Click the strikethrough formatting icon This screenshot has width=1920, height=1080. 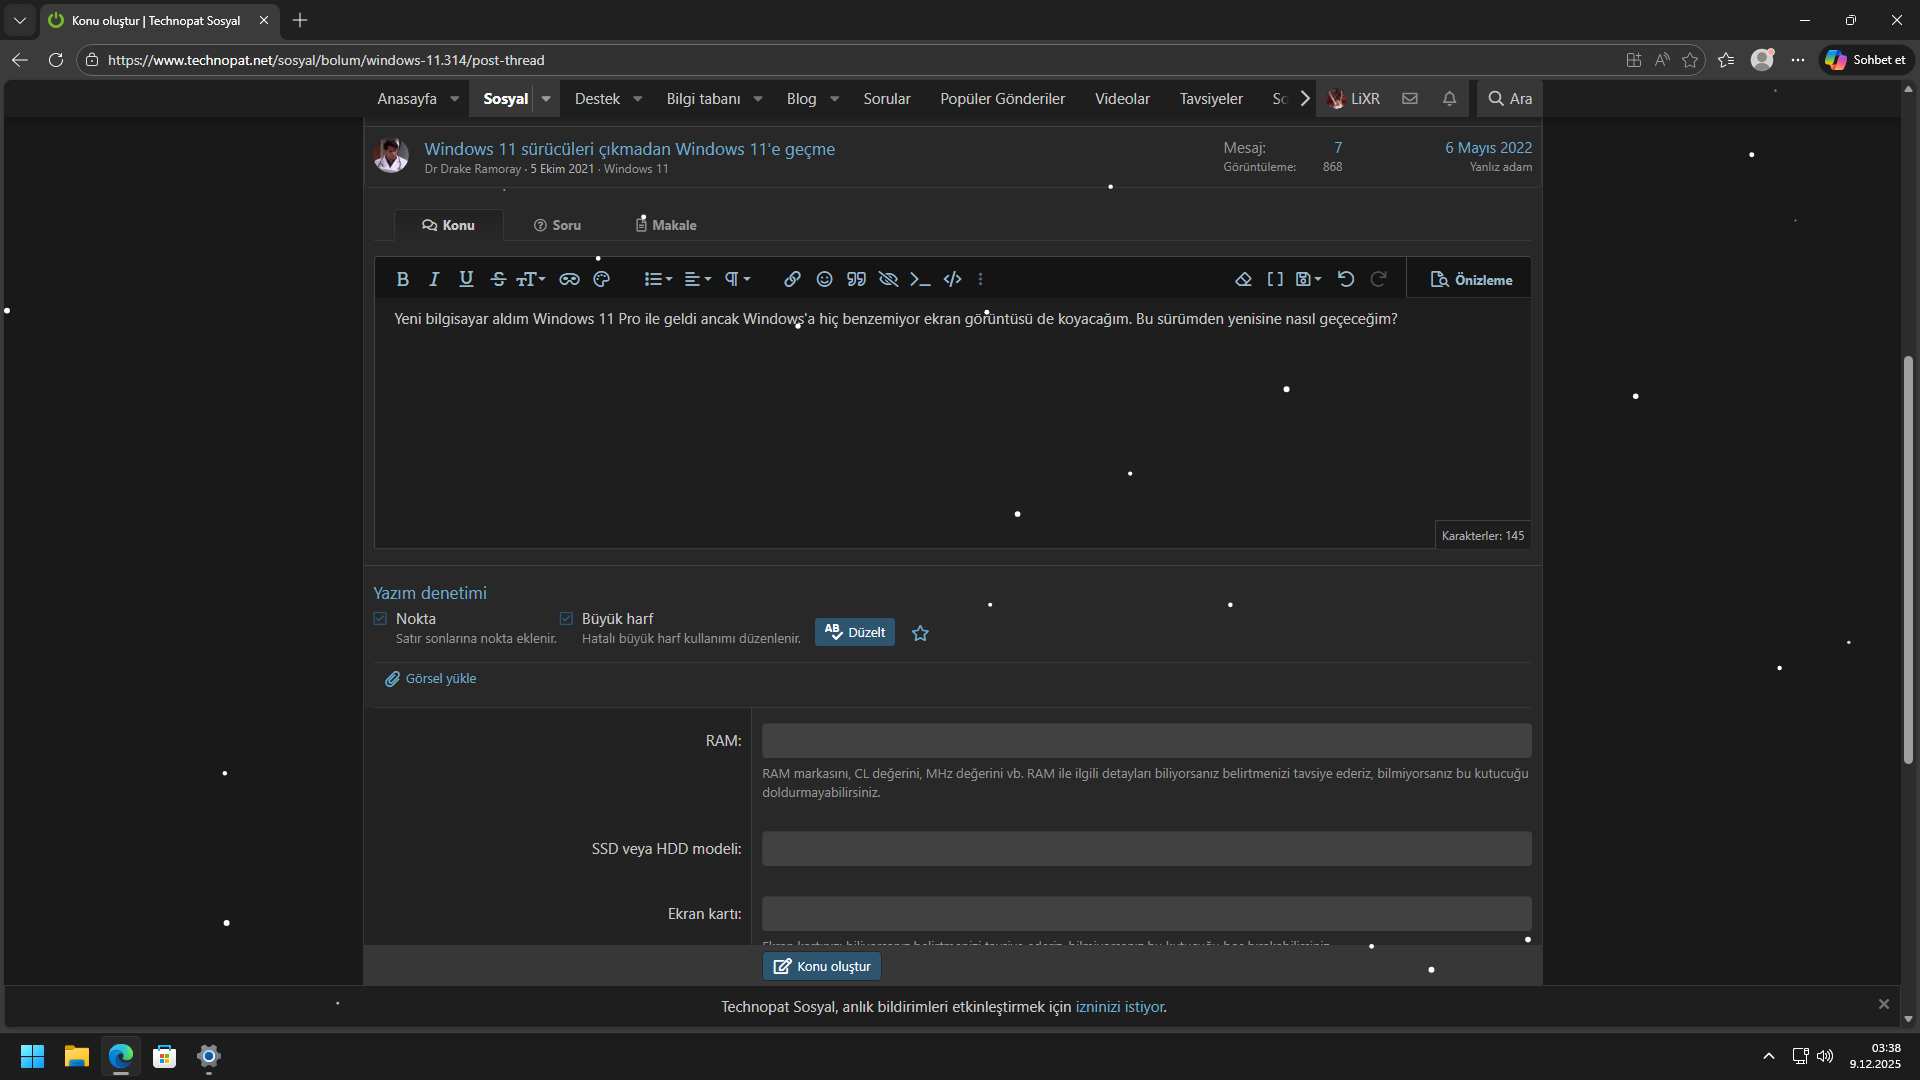pyautogui.click(x=498, y=279)
